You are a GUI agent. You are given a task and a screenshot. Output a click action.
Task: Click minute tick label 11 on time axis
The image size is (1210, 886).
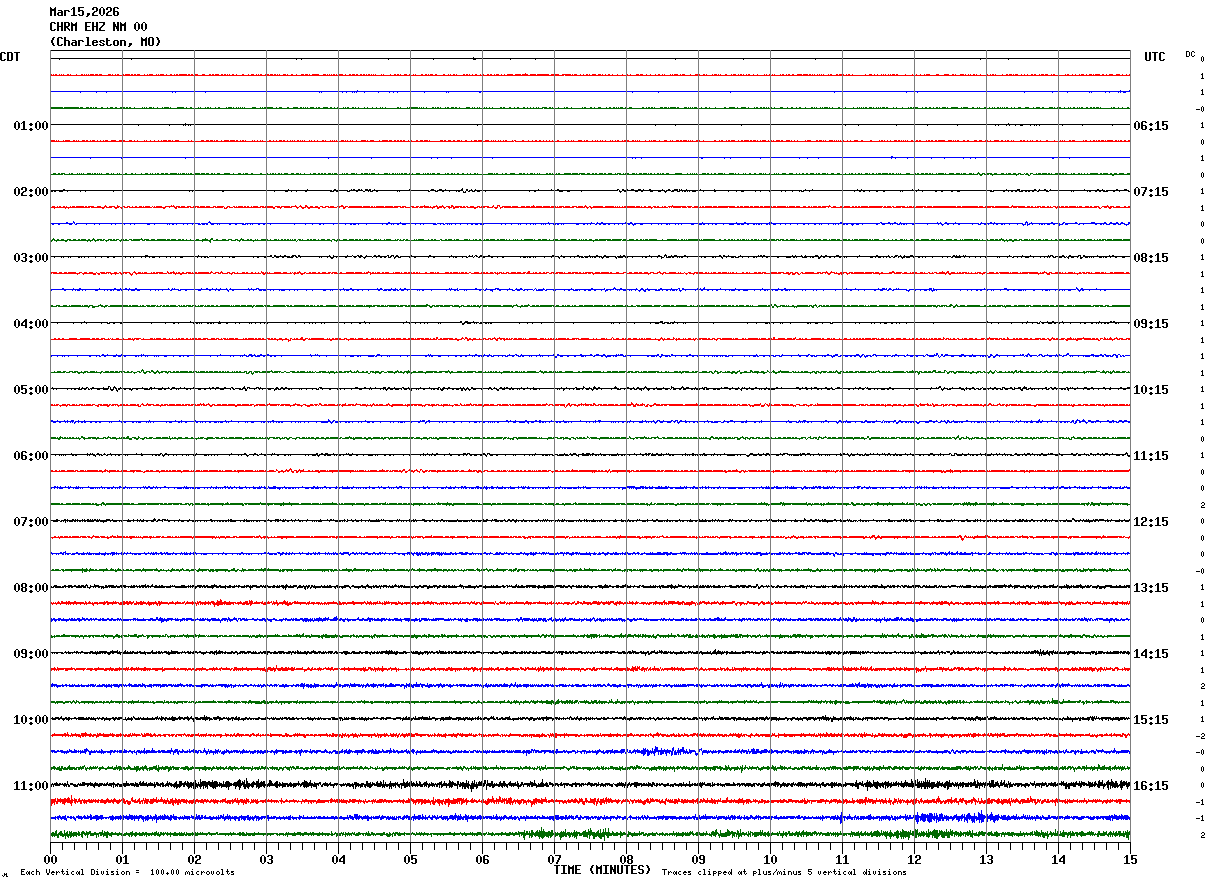842,859
